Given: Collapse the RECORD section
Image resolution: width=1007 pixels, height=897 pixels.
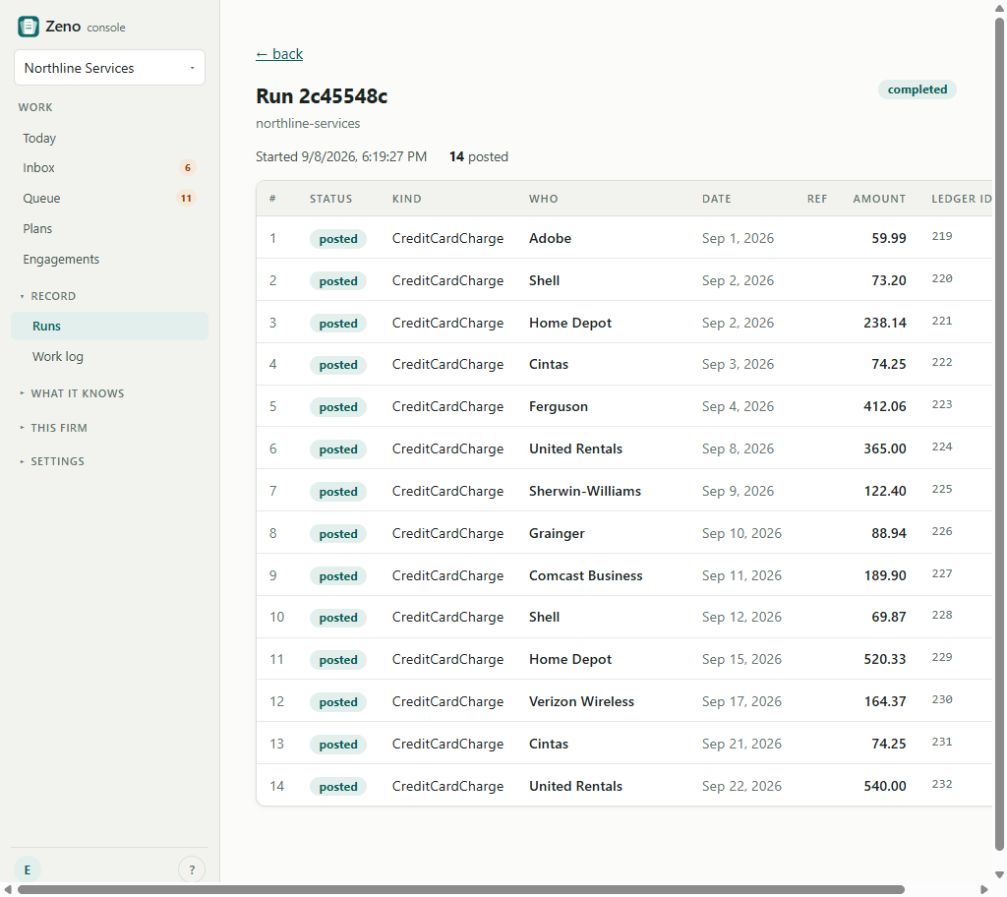Looking at the screenshot, I should pyautogui.click(x=48, y=296).
